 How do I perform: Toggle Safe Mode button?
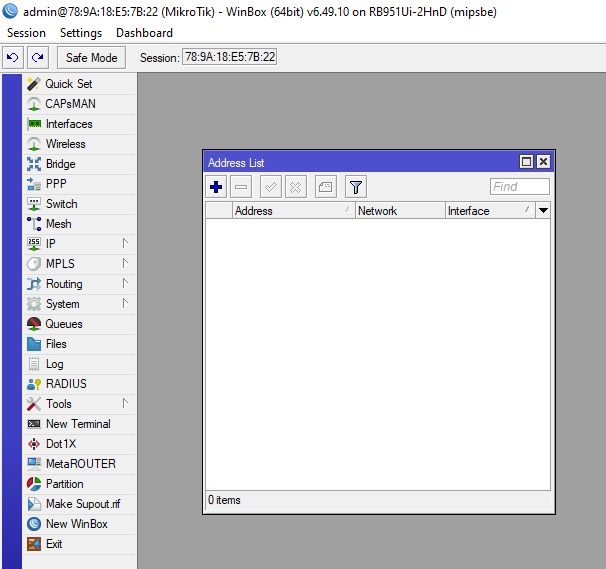click(x=91, y=58)
